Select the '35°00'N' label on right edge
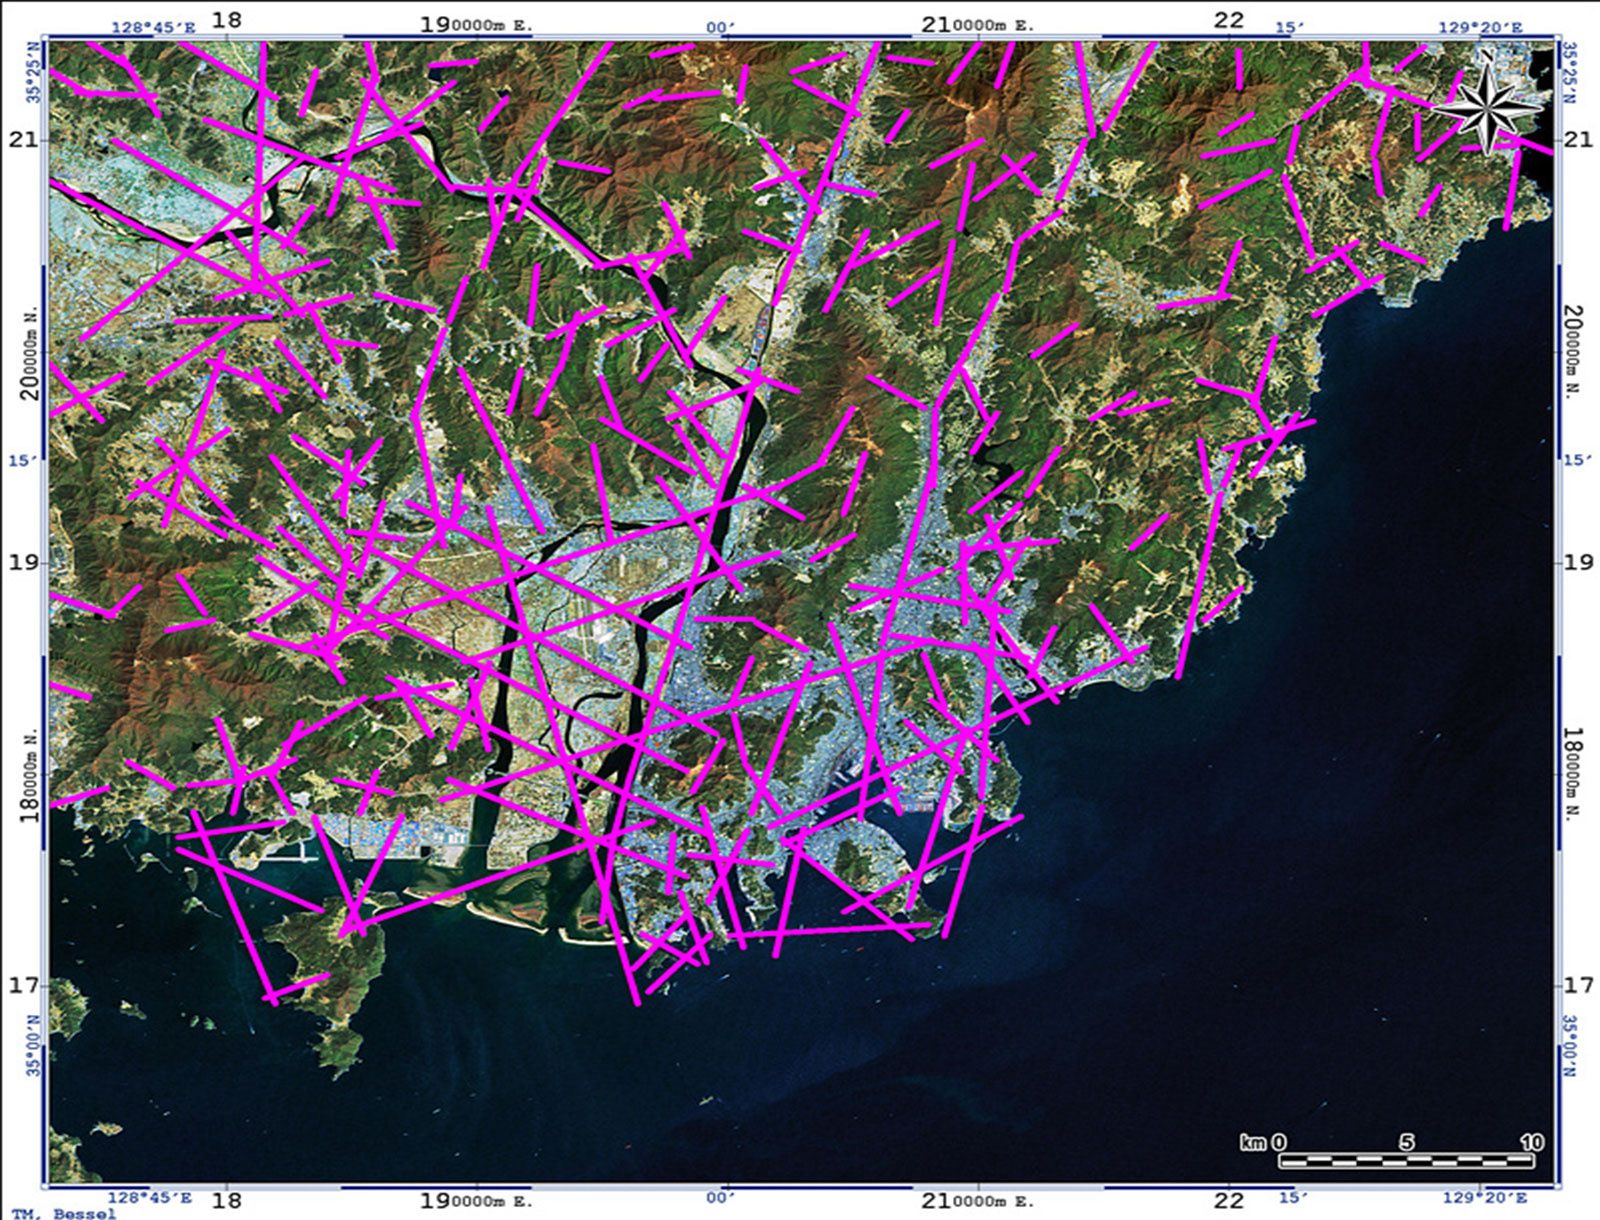 pyautogui.click(x=1569, y=1046)
